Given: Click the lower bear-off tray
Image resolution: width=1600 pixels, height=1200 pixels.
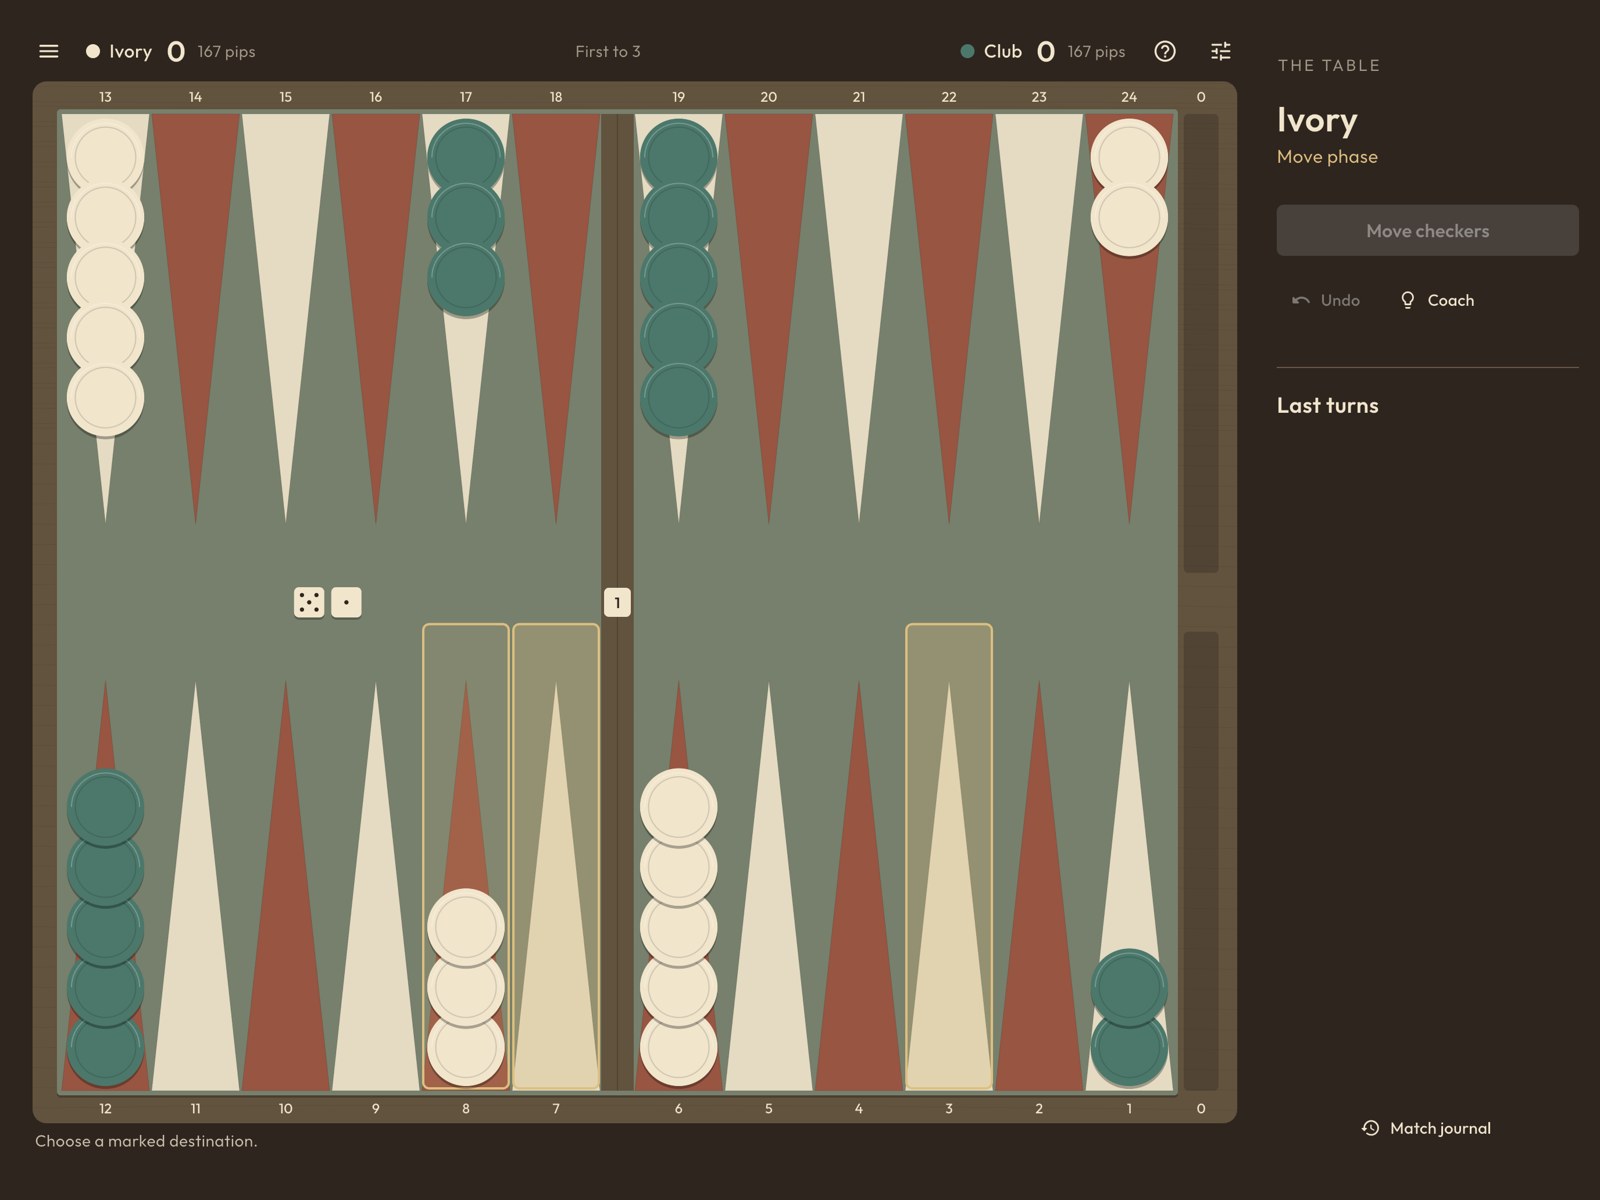Looking at the screenshot, I should (x=1201, y=861).
